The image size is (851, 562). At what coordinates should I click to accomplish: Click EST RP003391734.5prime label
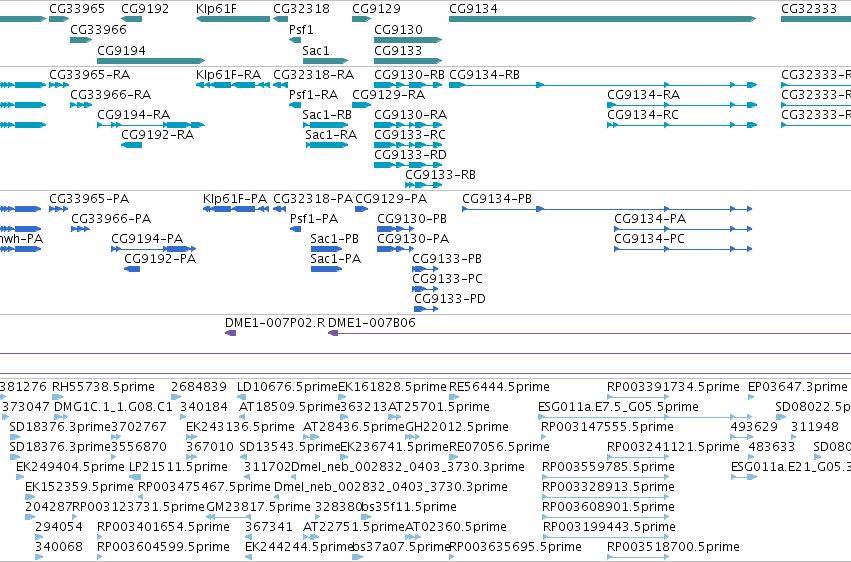[x=673, y=387]
